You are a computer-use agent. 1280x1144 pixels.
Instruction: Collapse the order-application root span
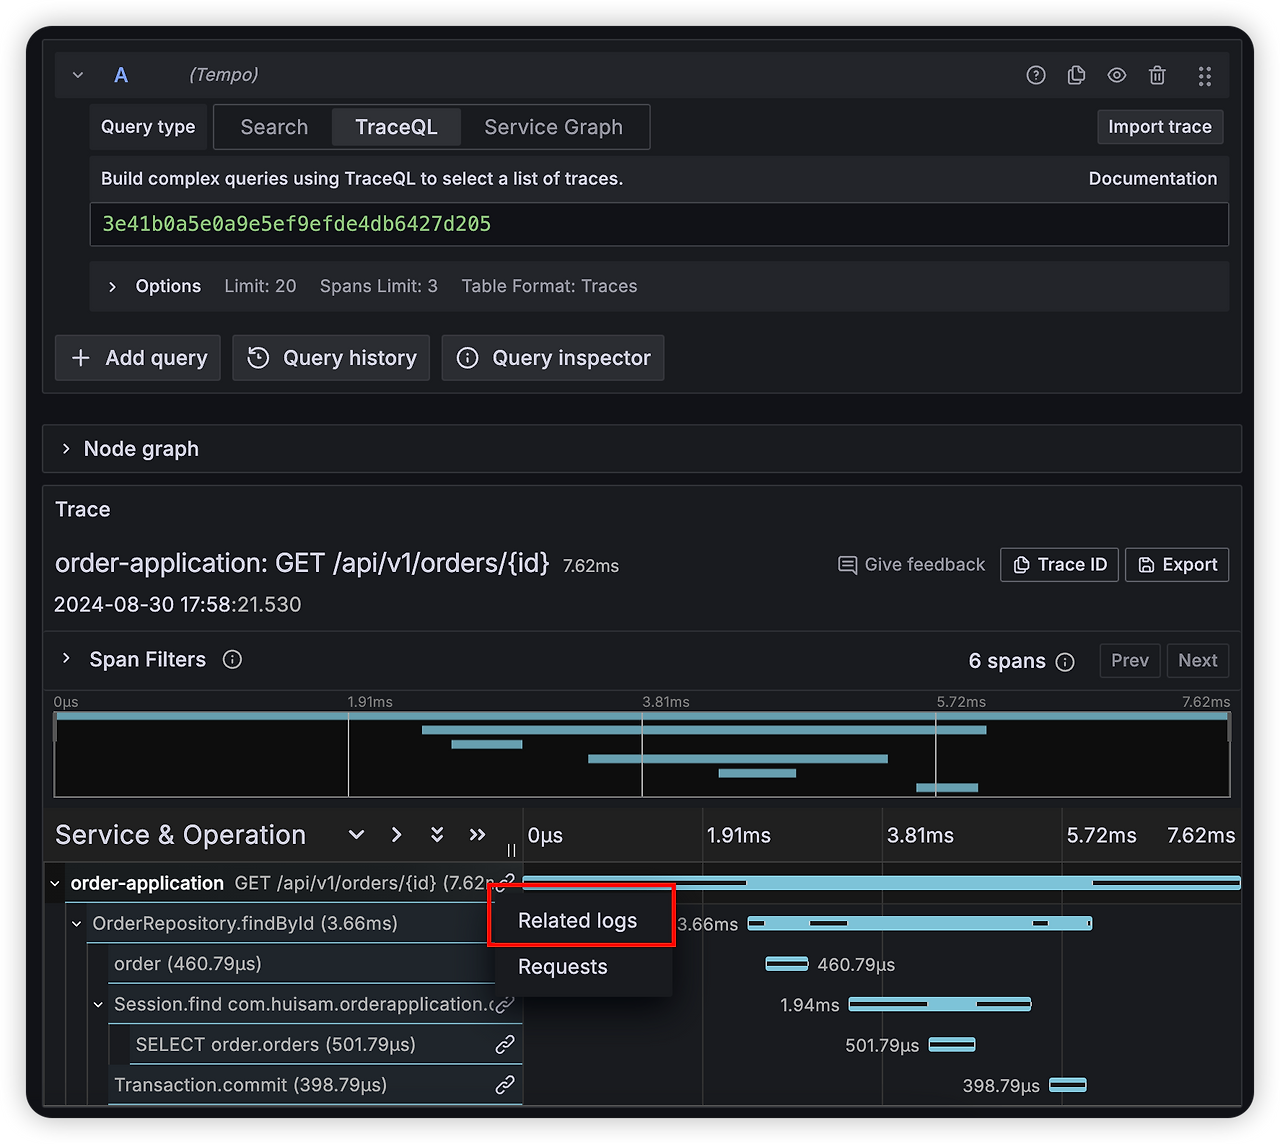coord(55,884)
